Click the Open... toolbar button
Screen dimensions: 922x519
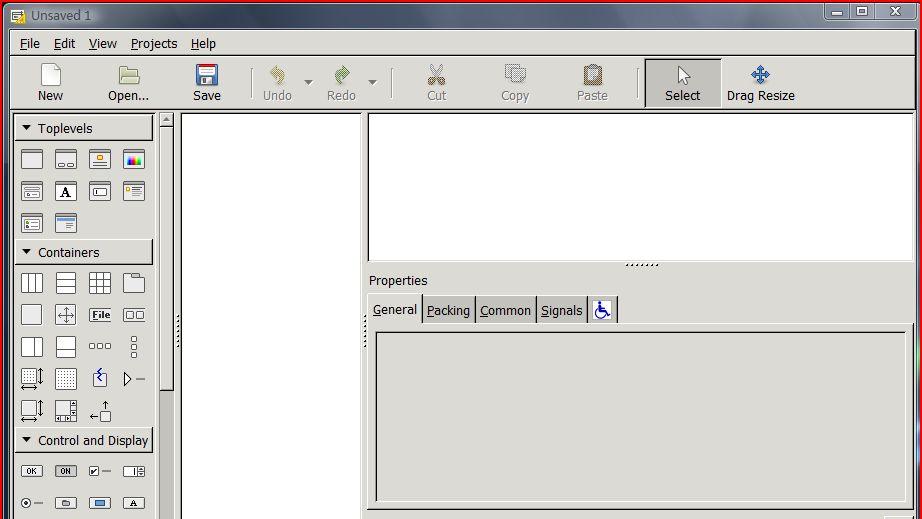(128, 83)
